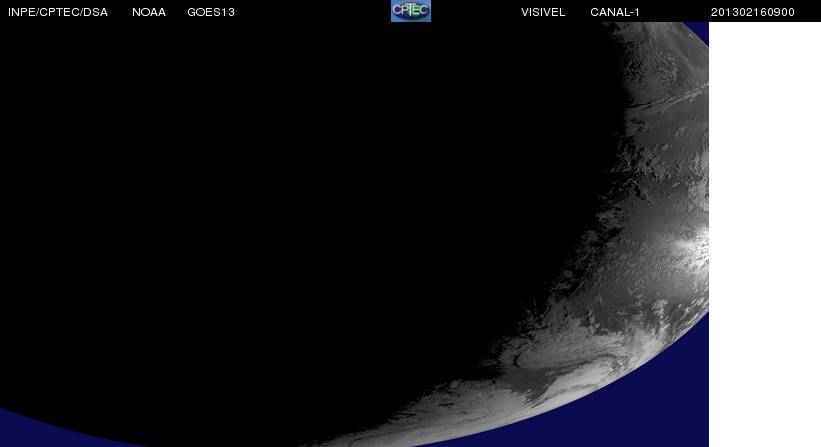Click the GOES13 satellite label
The height and width of the screenshot is (447, 821).
coord(211,12)
